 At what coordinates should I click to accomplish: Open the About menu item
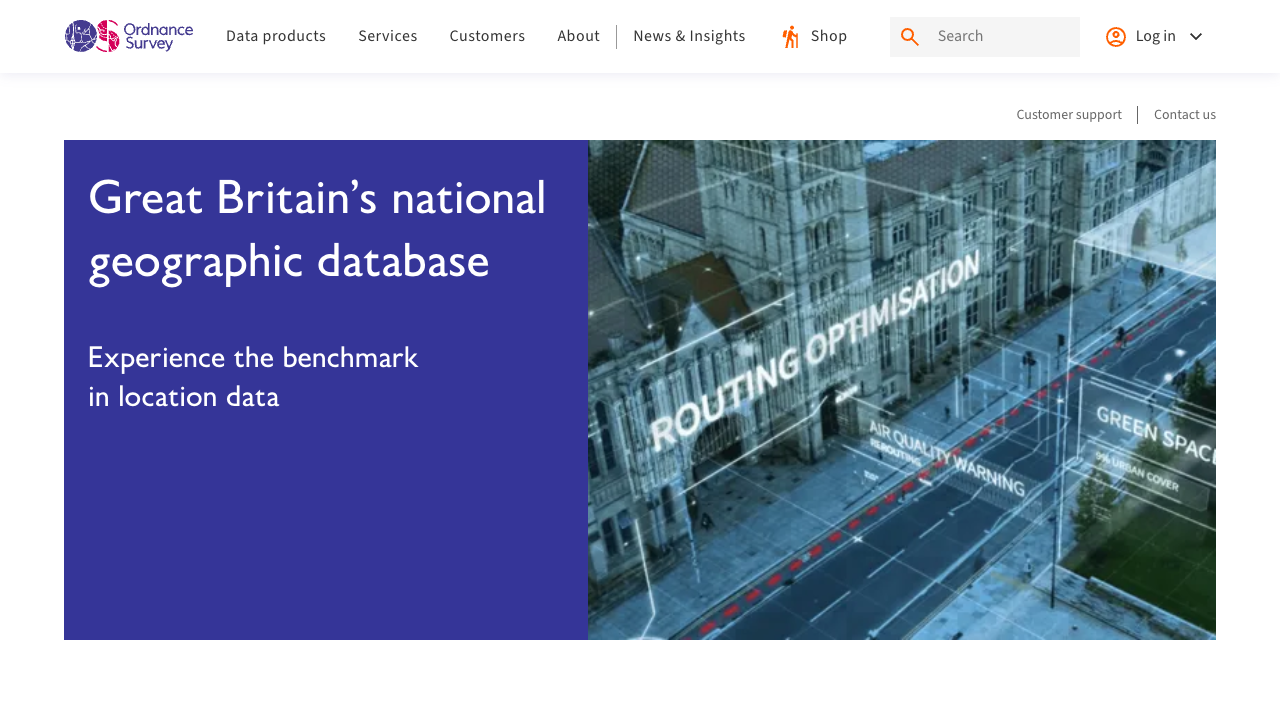click(578, 37)
